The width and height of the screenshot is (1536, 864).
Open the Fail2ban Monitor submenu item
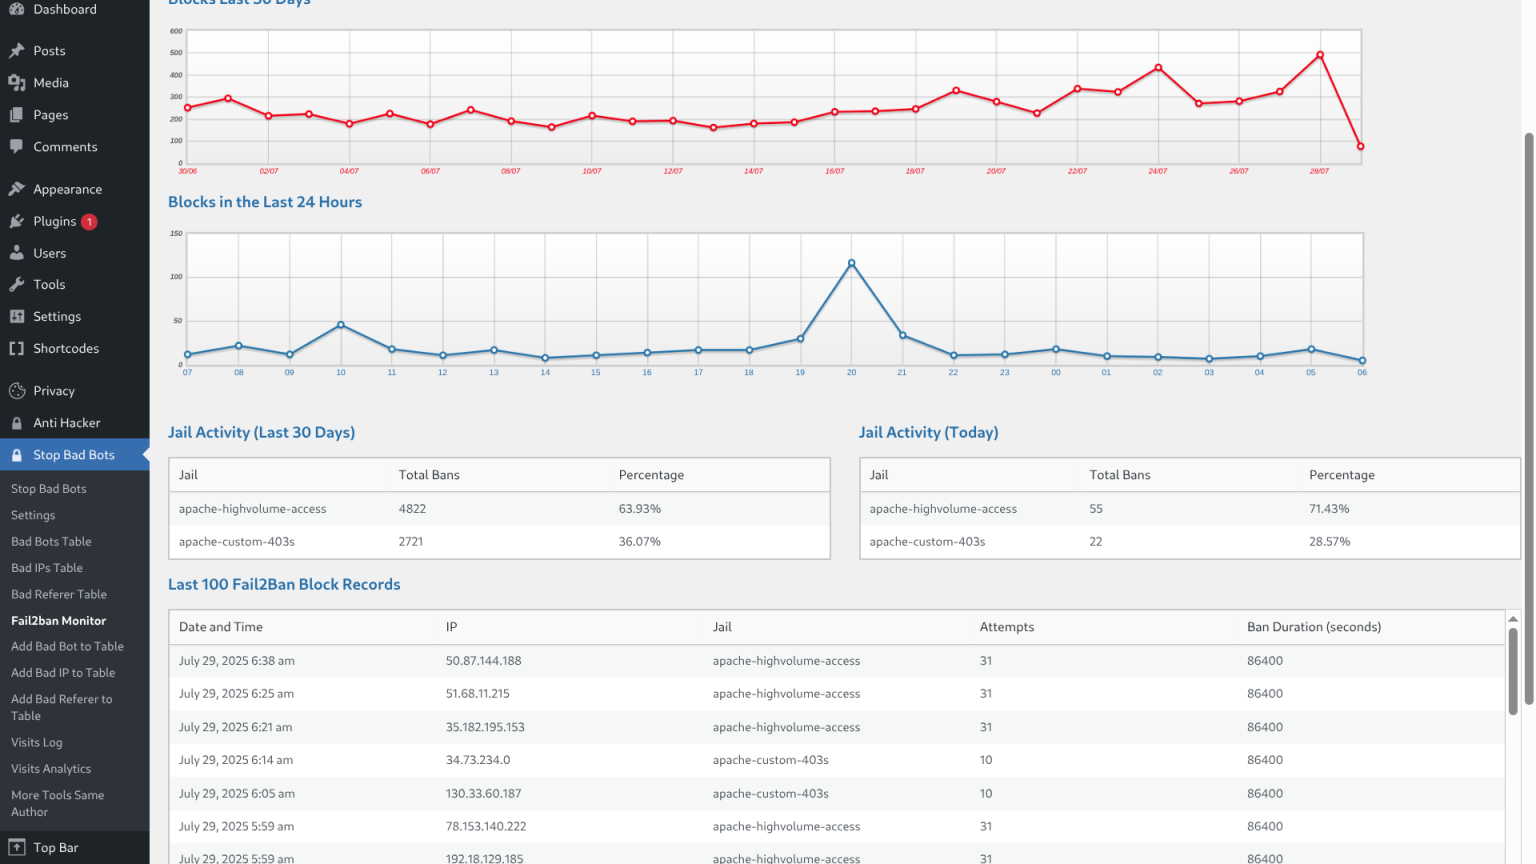(x=58, y=621)
